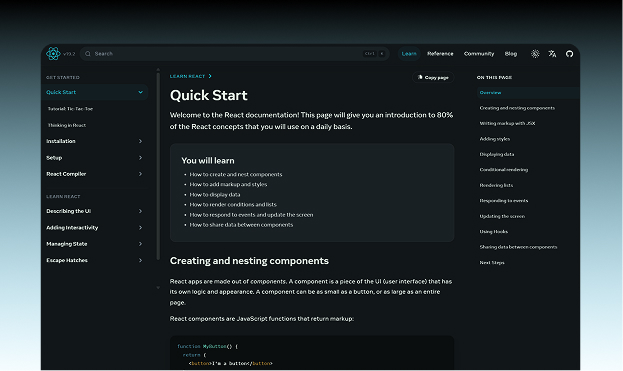Screen dimensions: 623x371
Task: Expand the React Compiler section chevron
Action: pos(140,174)
